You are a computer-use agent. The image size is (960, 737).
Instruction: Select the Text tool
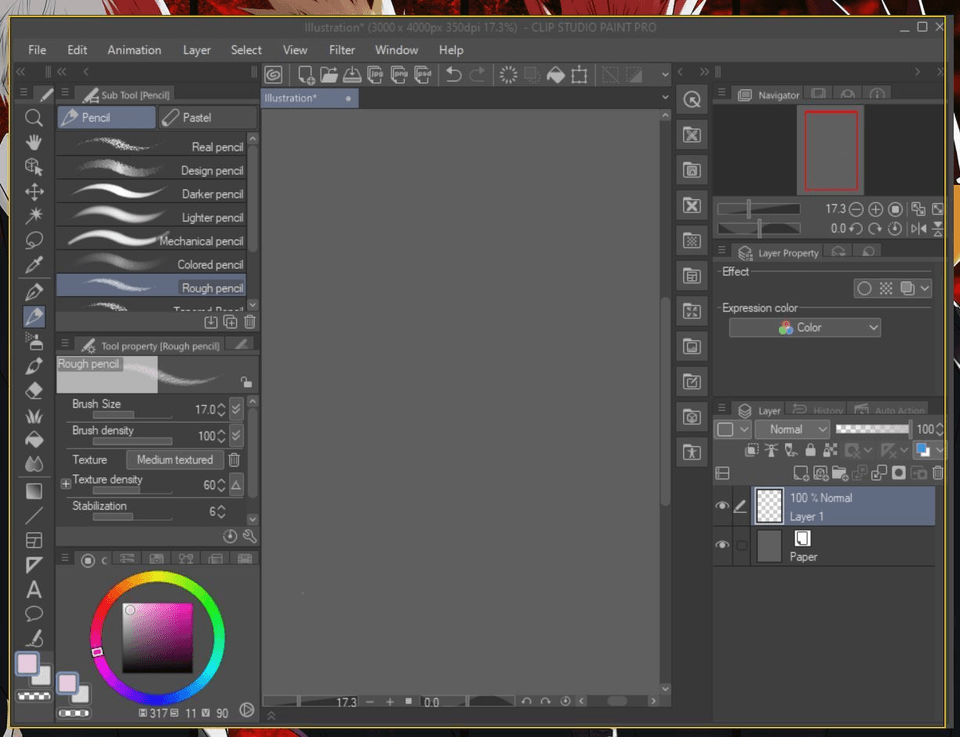[x=34, y=589]
